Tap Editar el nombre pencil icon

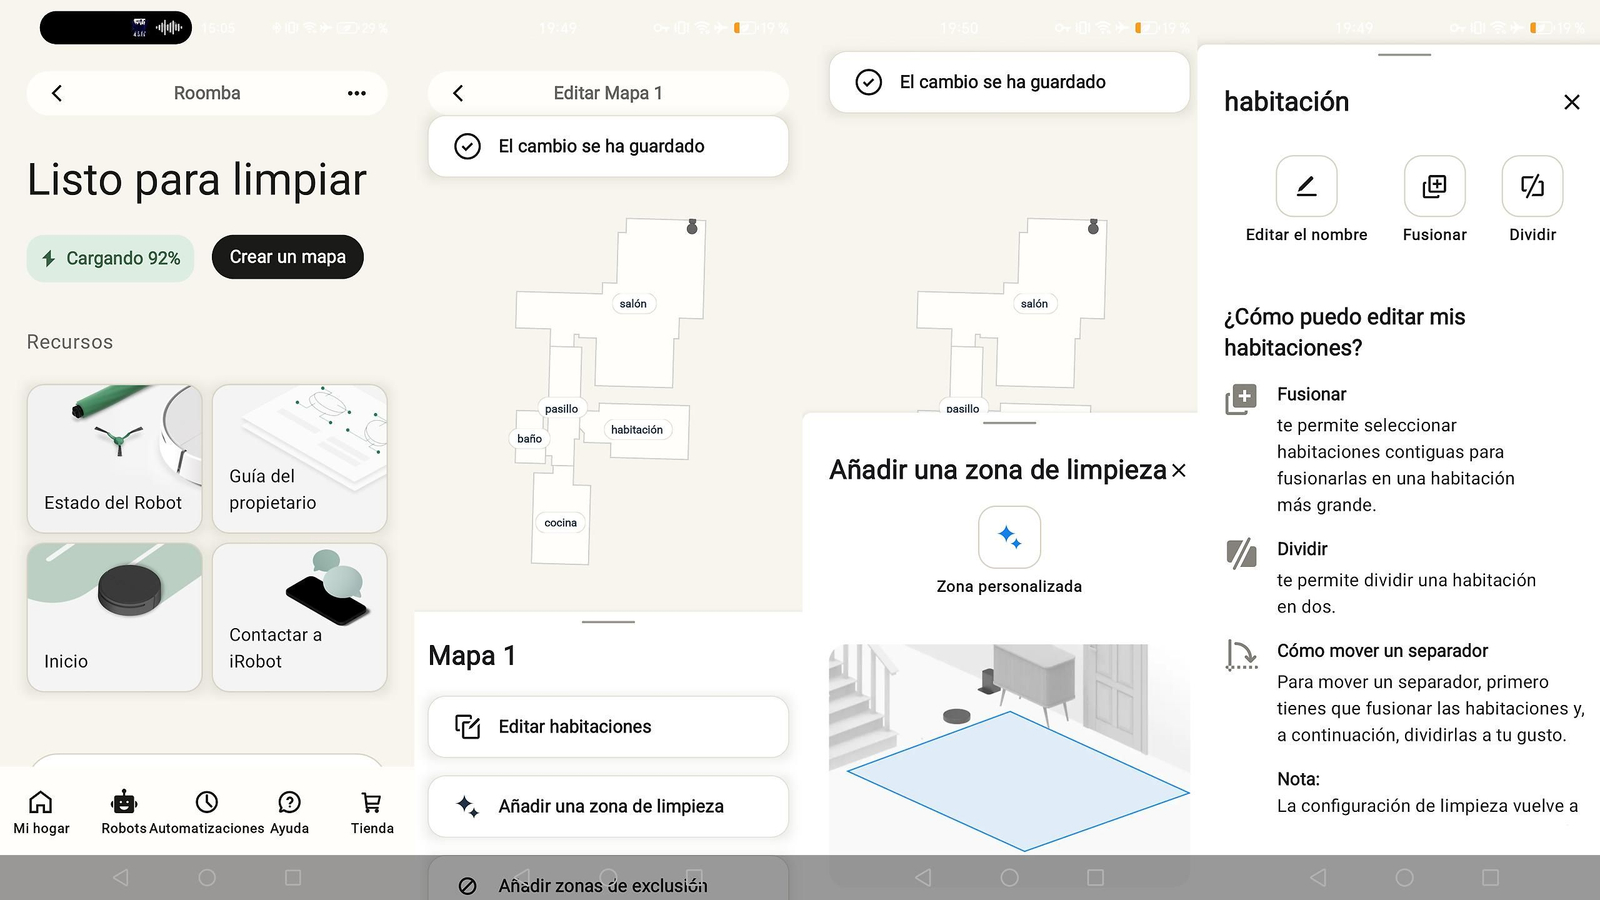pos(1306,186)
